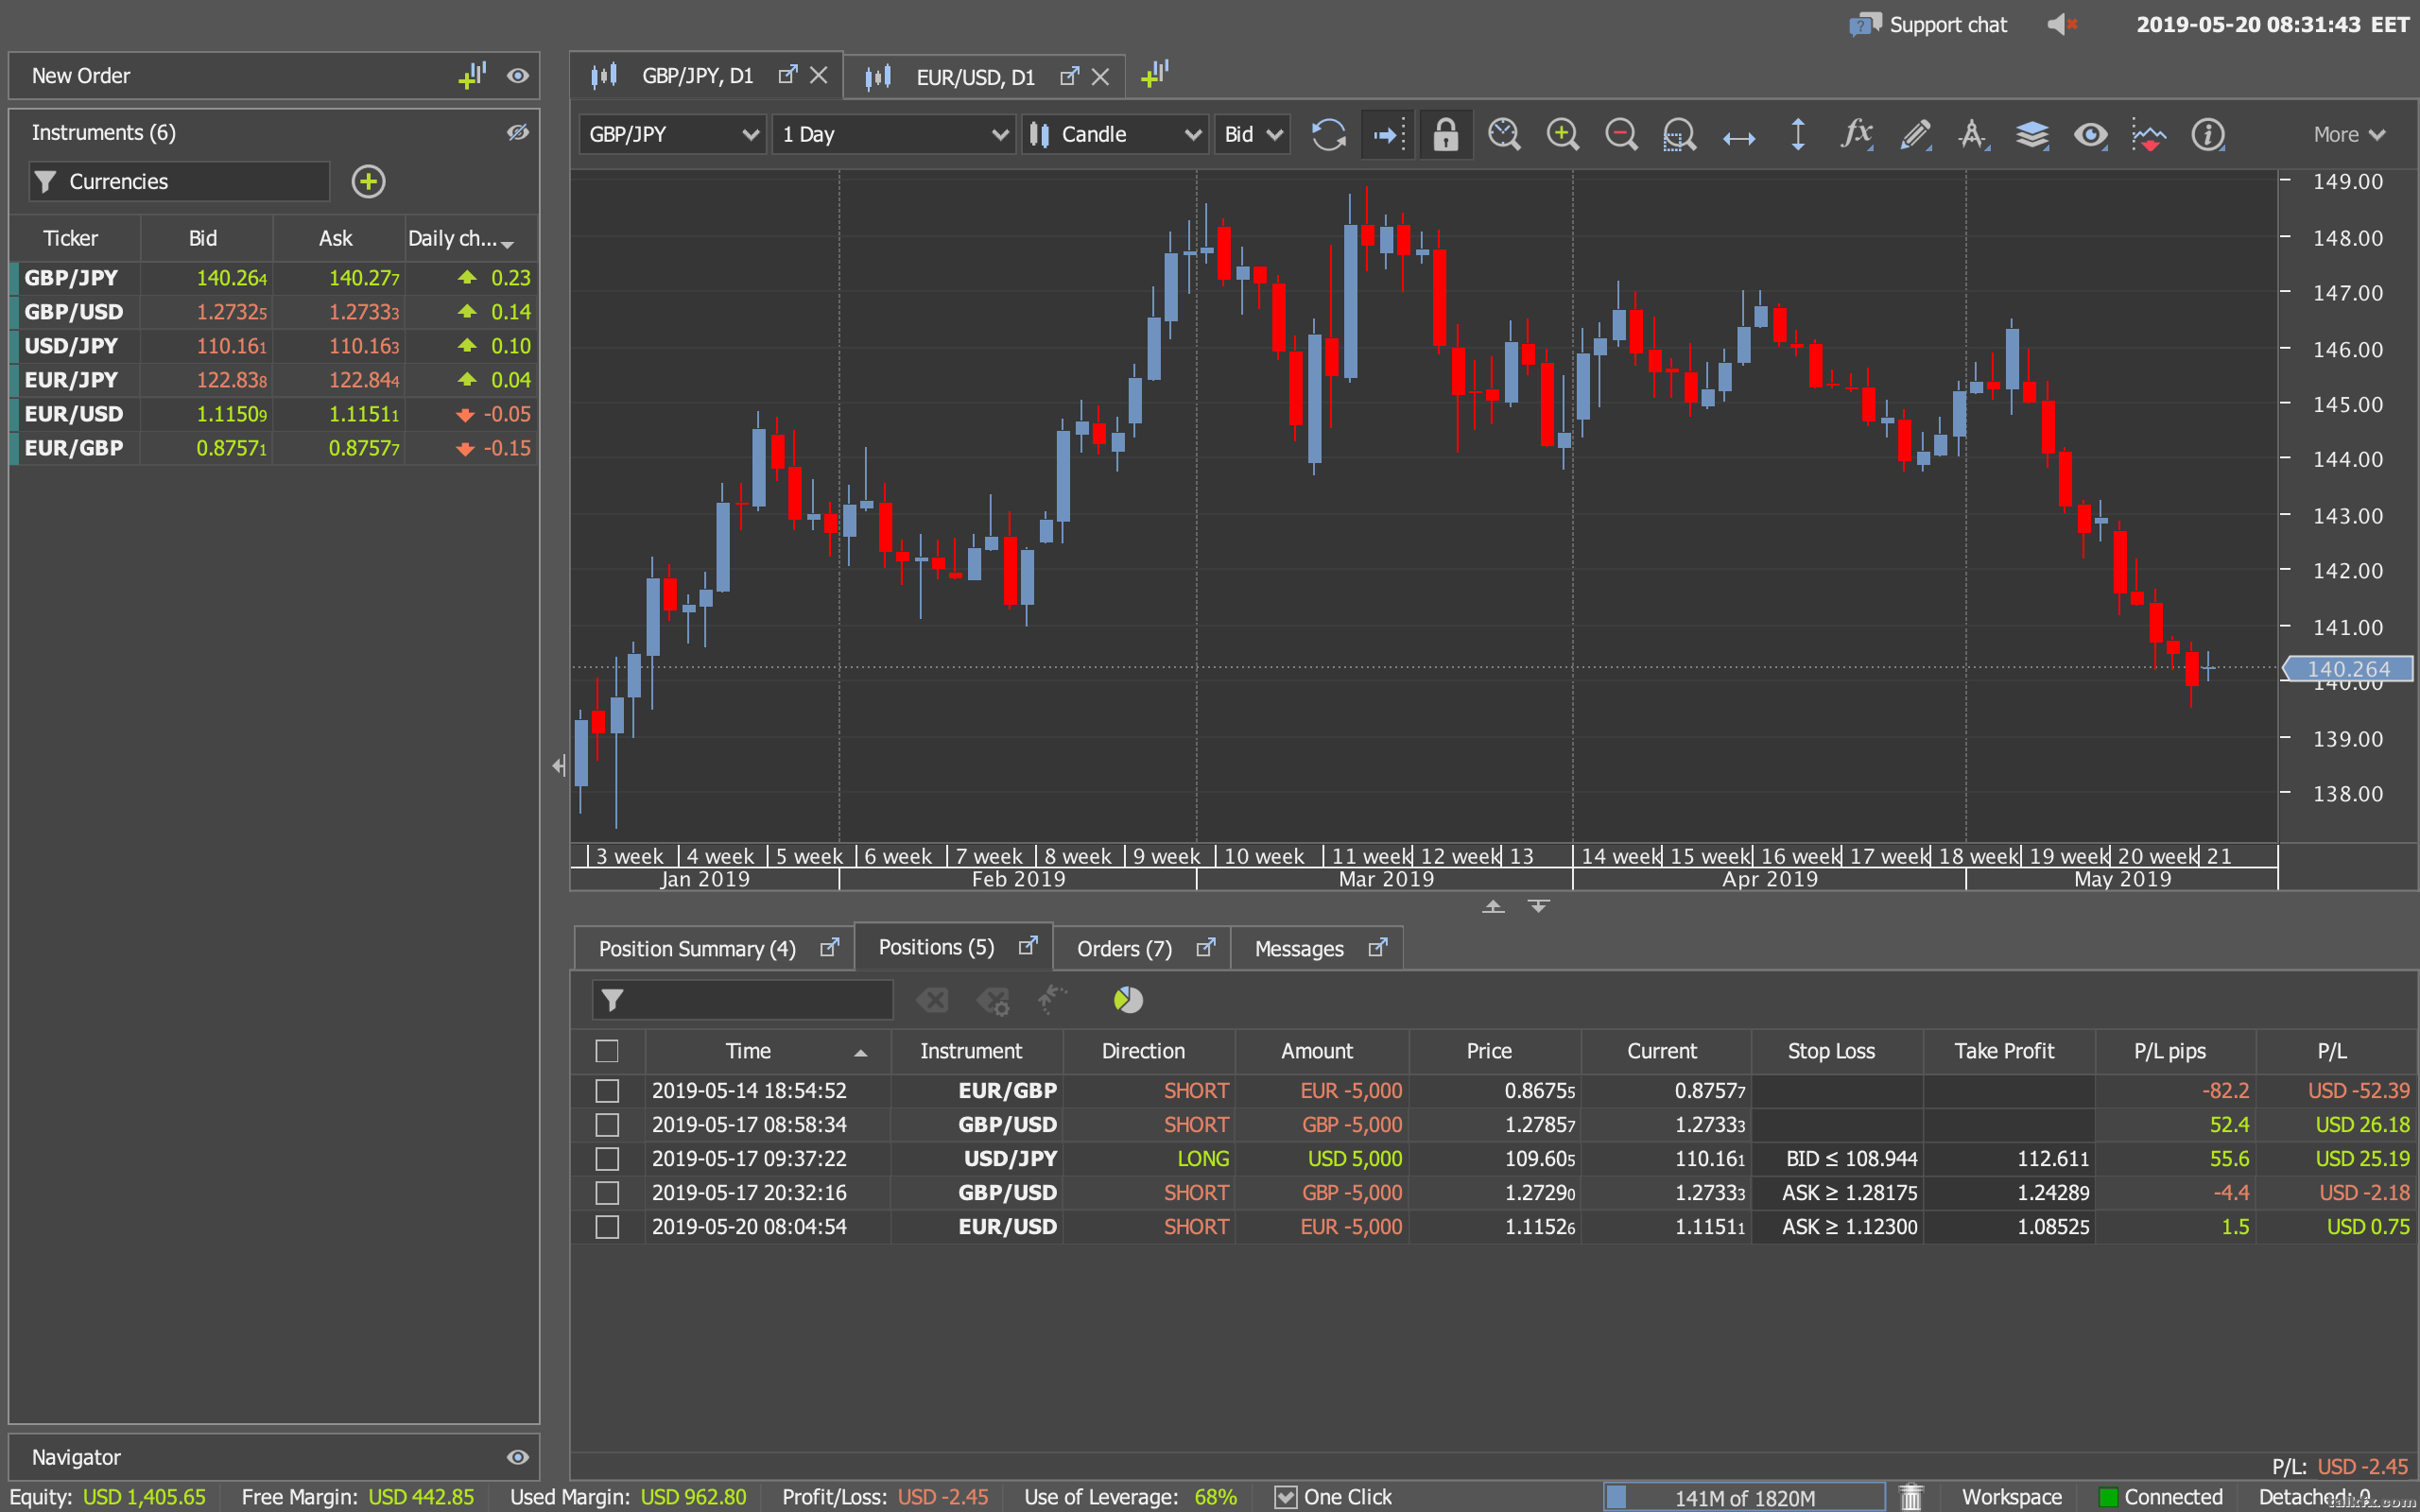Viewport: 2420px width, 1512px height.
Task: Unmute the sound speaker icon
Action: [x=2062, y=24]
